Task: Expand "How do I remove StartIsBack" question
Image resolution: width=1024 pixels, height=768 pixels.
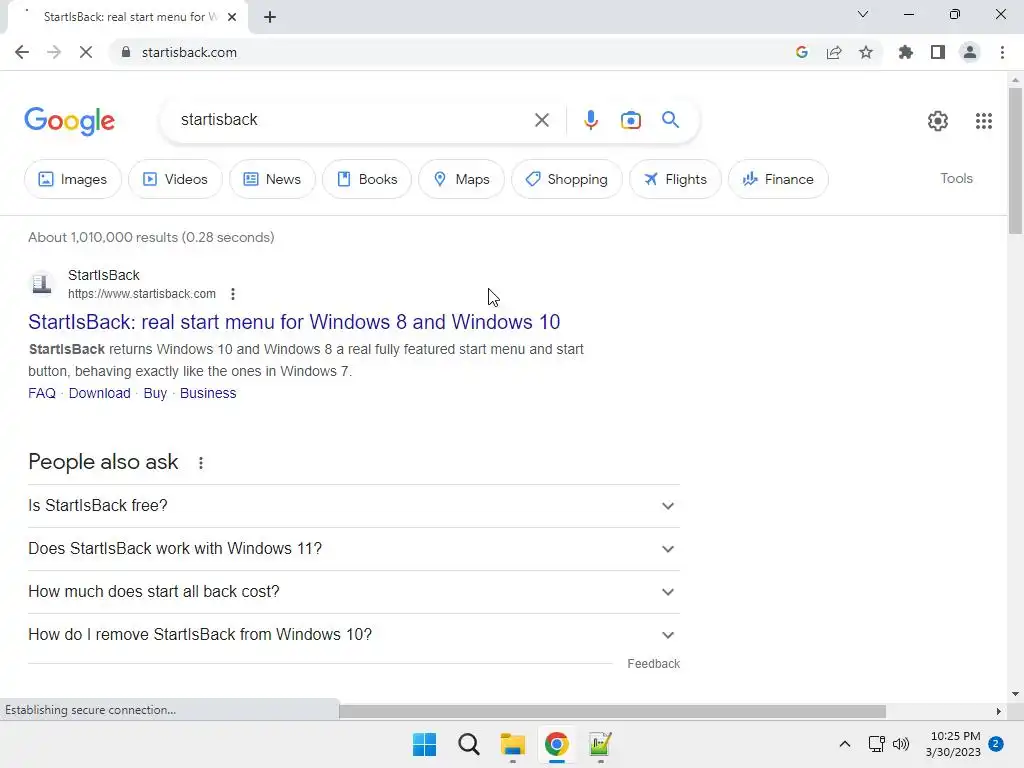Action: (x=354, y=635)
